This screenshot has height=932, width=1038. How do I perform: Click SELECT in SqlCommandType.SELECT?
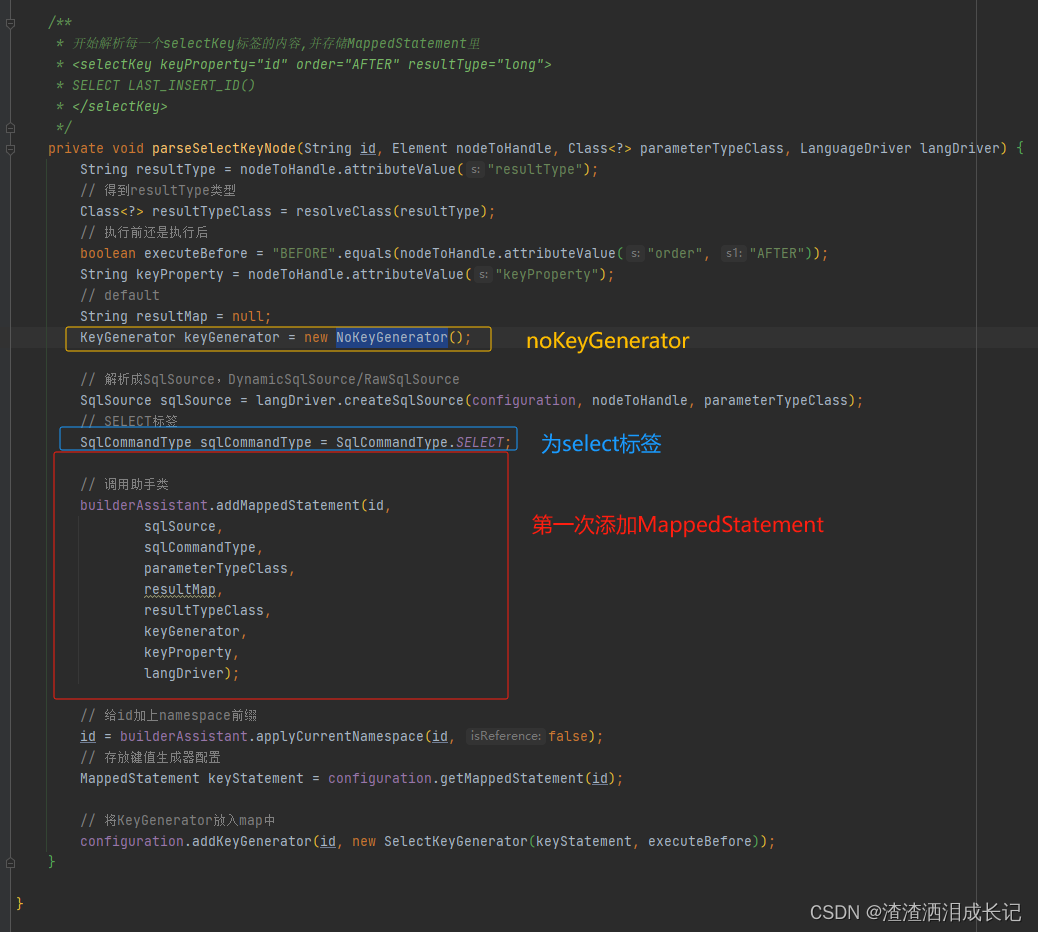tap(480, 442)
